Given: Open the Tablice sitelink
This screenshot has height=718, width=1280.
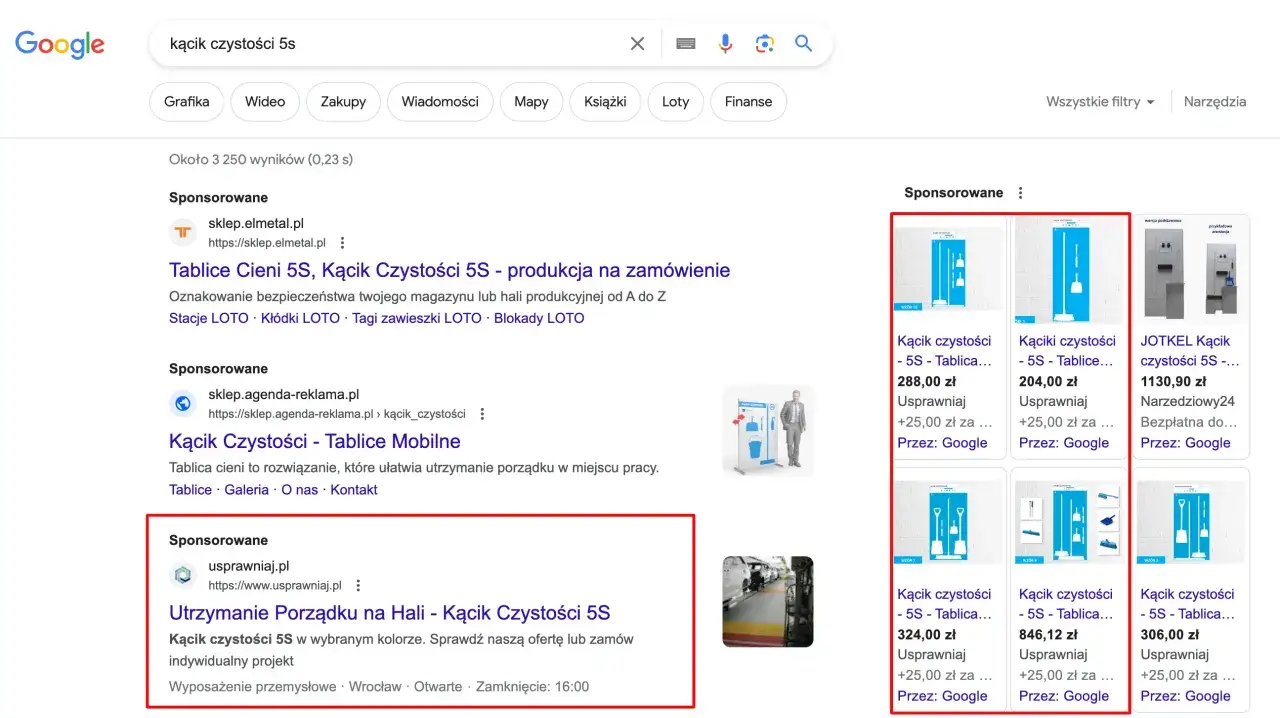Looking at the screenshot, I should coord(190,490).
